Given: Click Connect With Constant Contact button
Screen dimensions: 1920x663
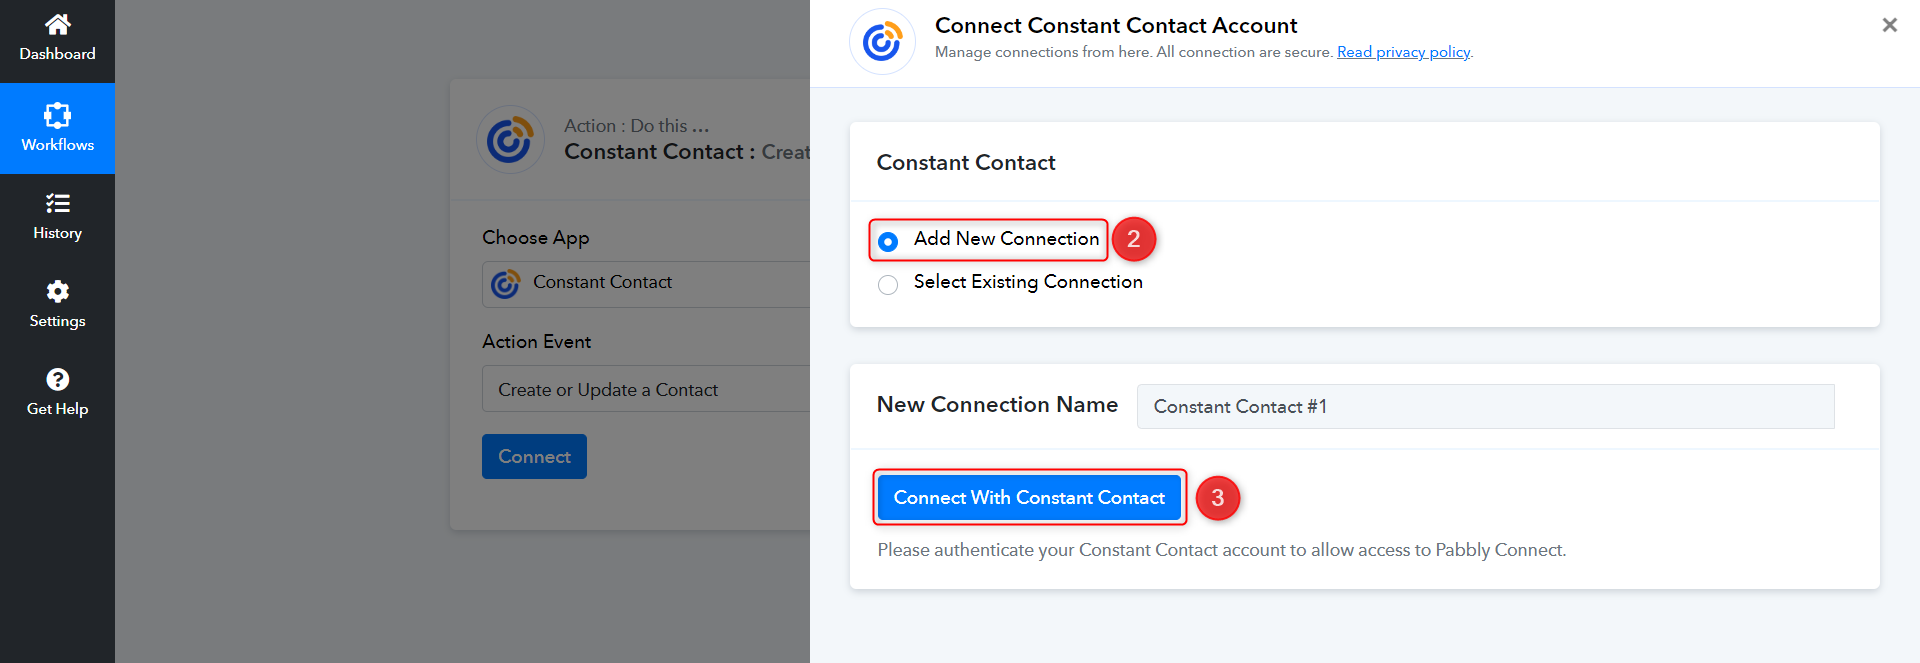Looking at the screenshot, I should click(x=1029, y=497).
